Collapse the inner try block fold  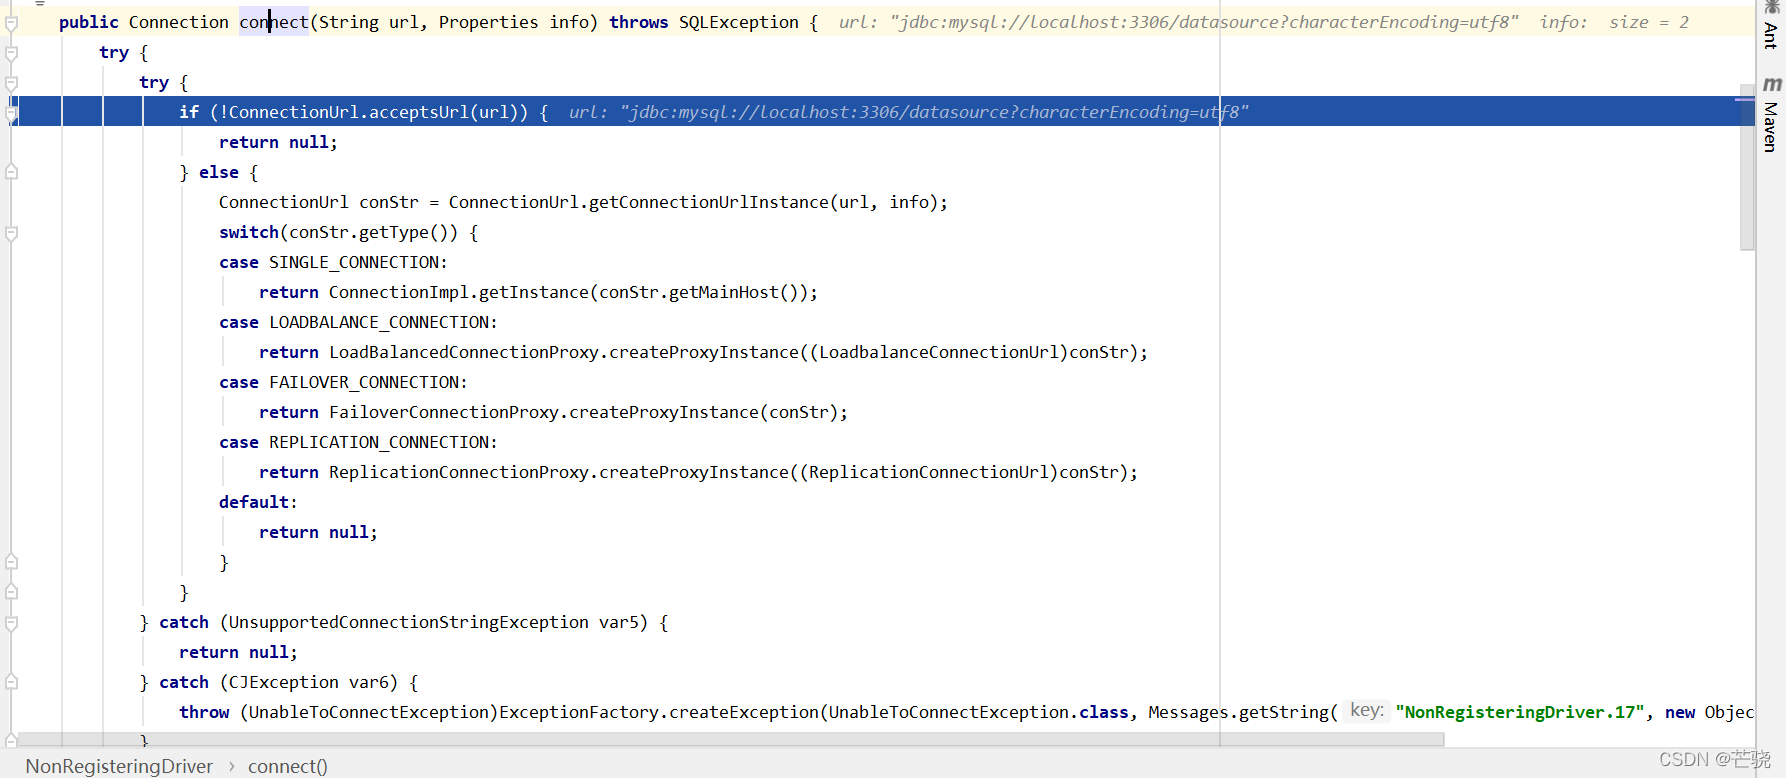pos(12,82)
